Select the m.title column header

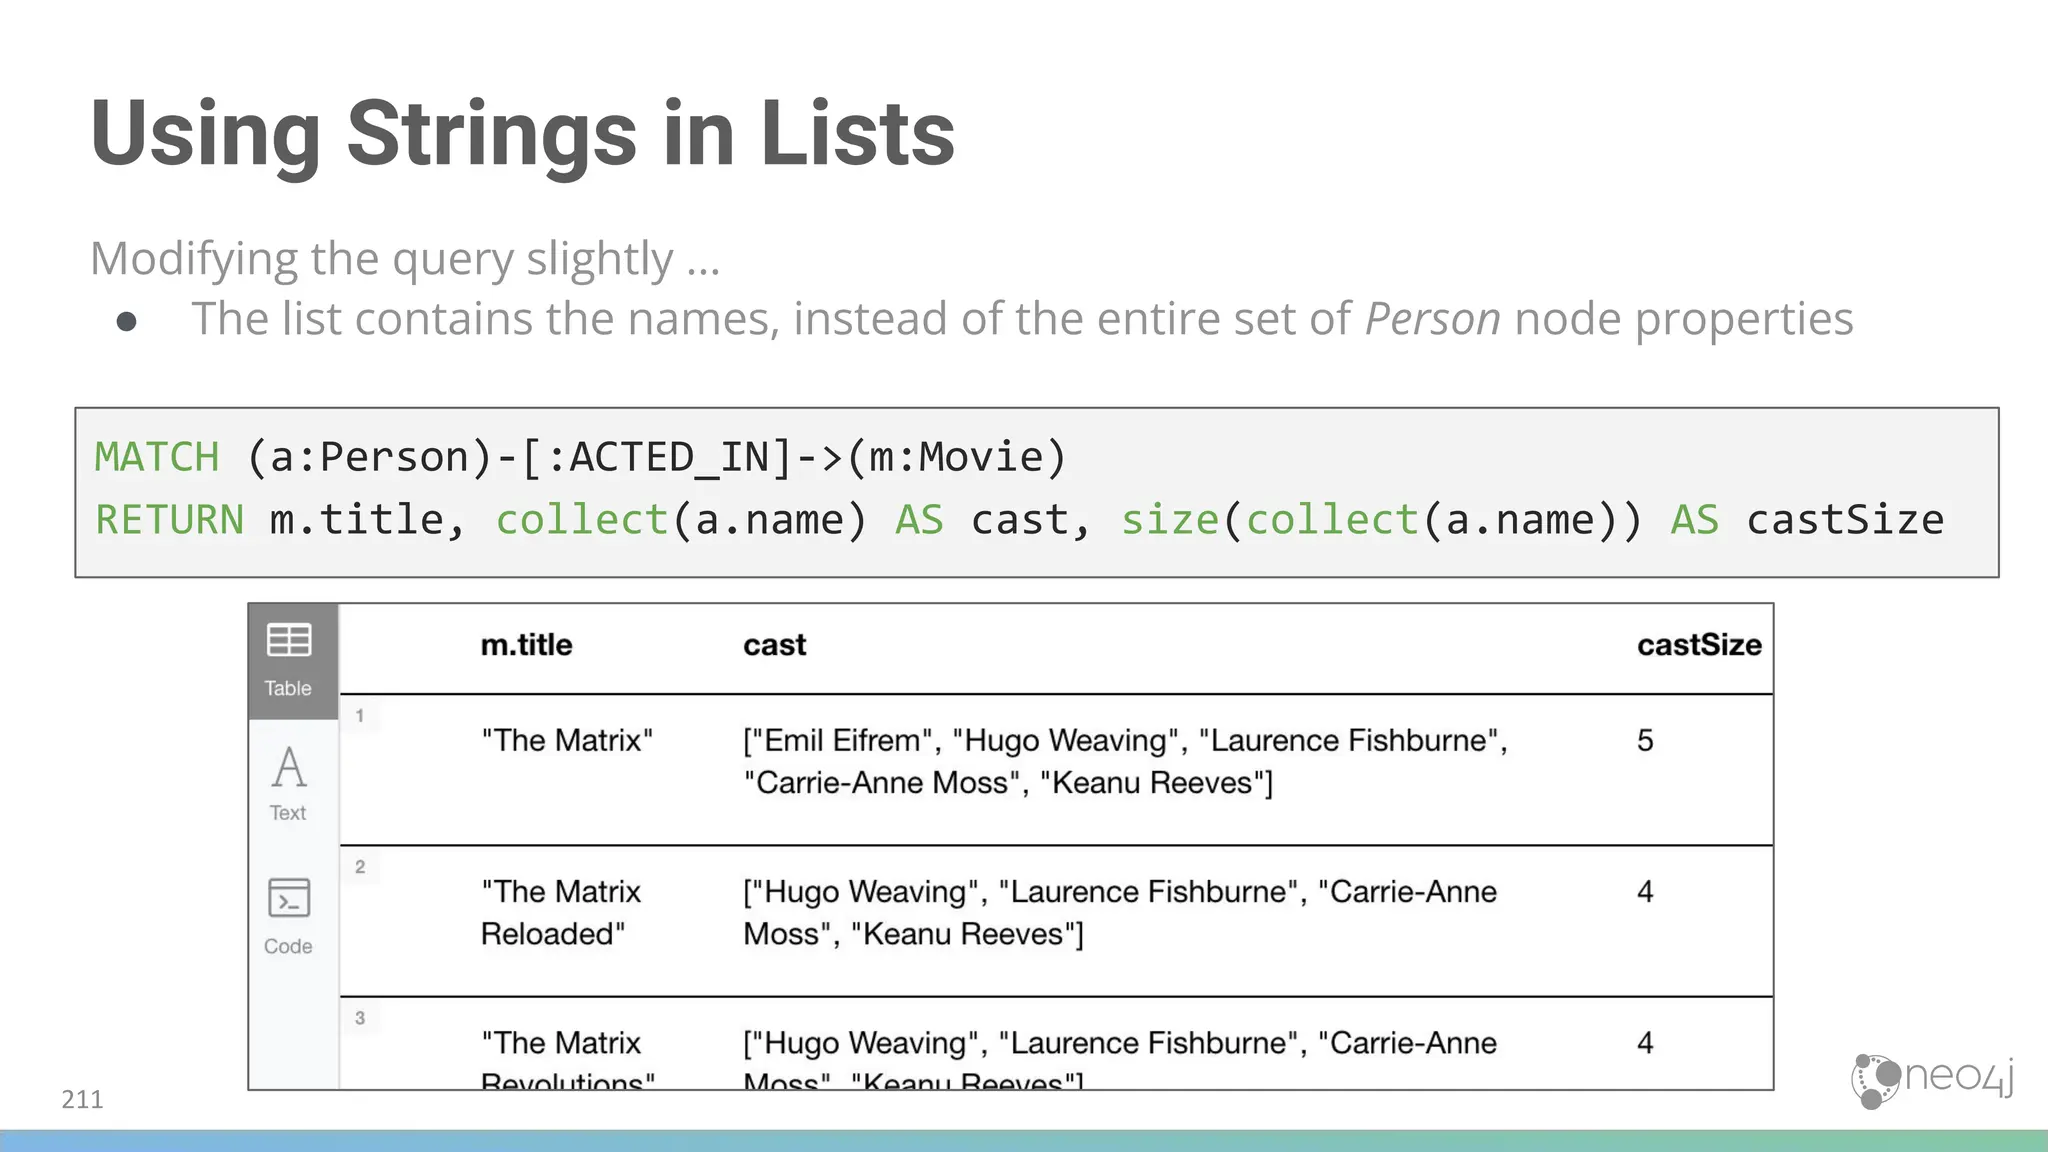click(x=527, y=645)
